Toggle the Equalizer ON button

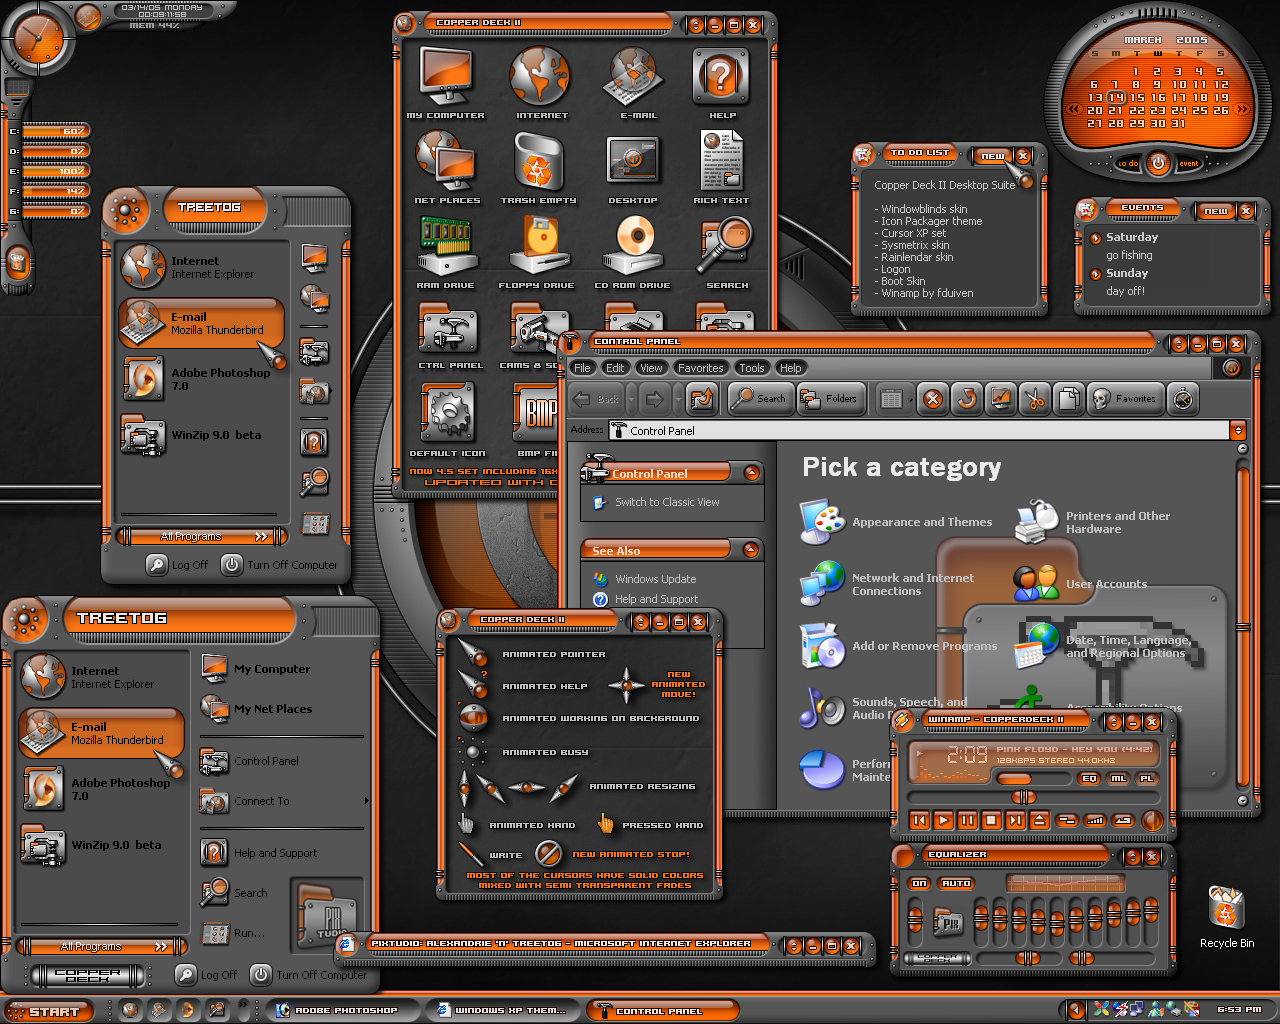[919, 883]
